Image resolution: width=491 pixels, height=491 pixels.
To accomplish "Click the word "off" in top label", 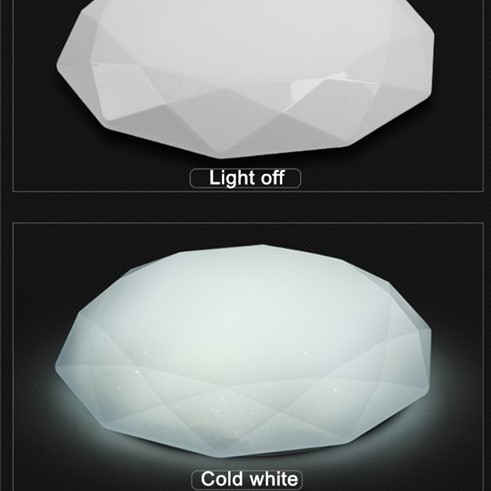I will click(x=272, y=177).
